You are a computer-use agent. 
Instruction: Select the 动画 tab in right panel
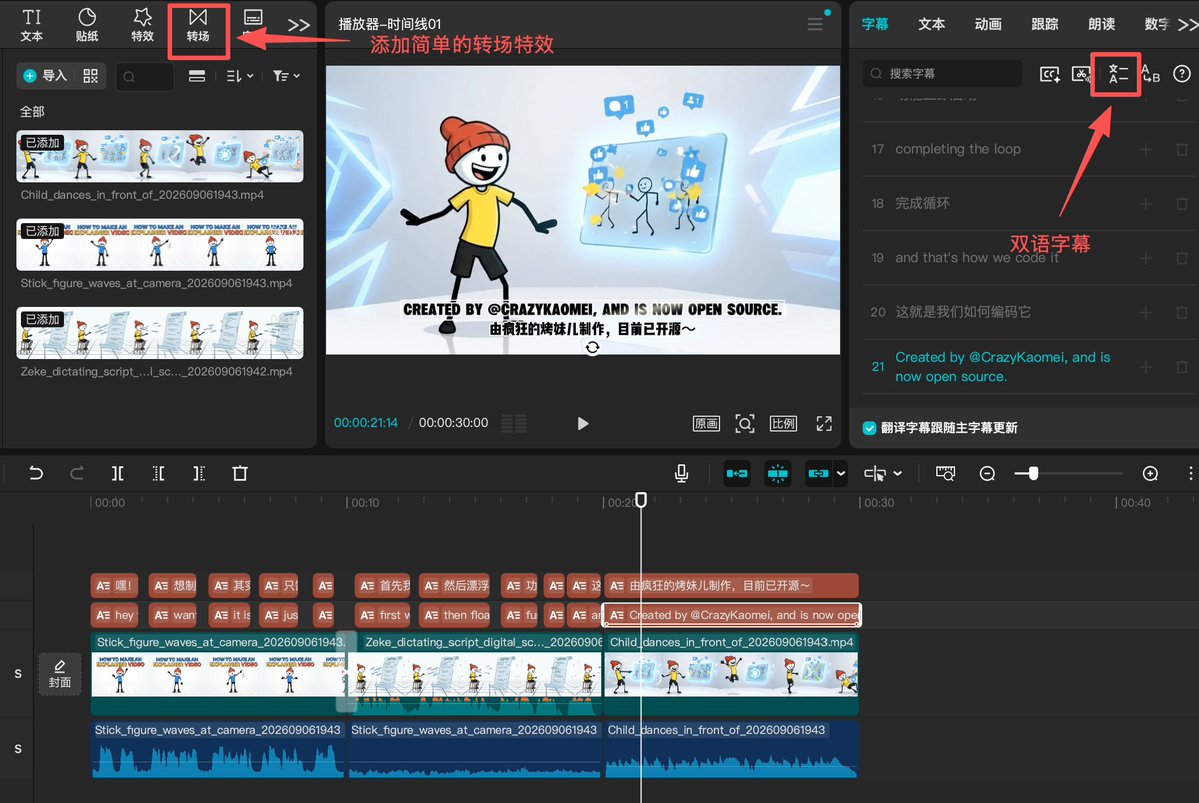tap(988, 24)
